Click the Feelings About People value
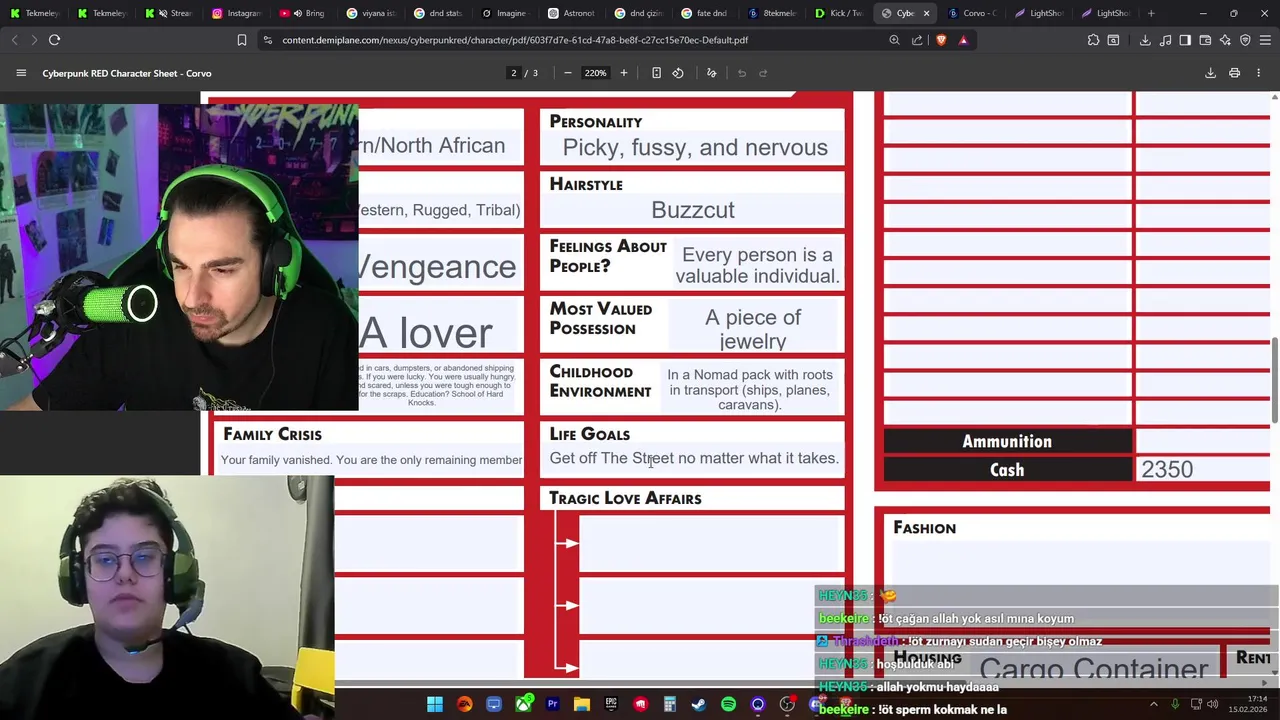 [x=757, y=265]
